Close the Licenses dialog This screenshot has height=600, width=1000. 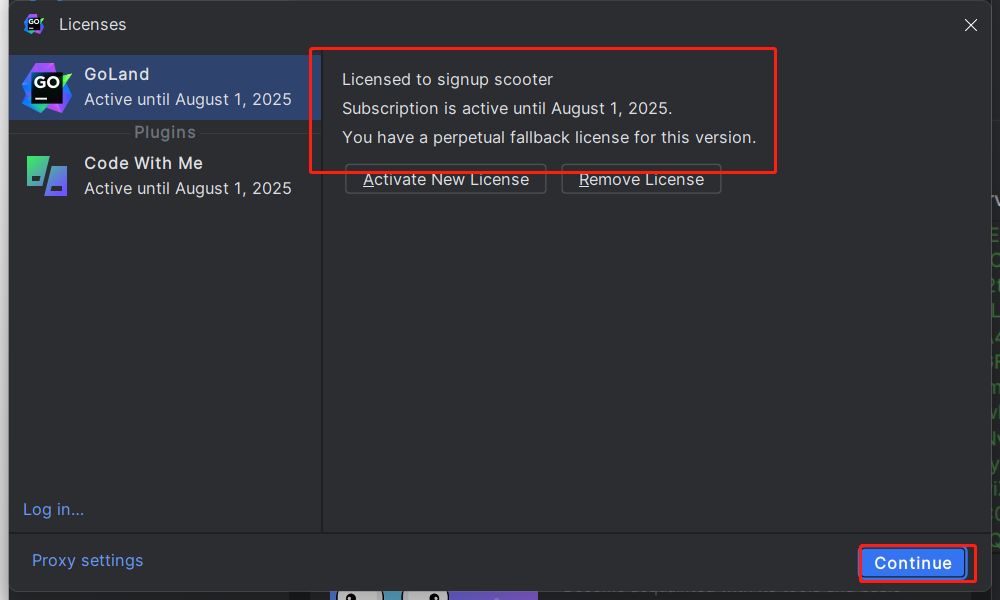970,25
